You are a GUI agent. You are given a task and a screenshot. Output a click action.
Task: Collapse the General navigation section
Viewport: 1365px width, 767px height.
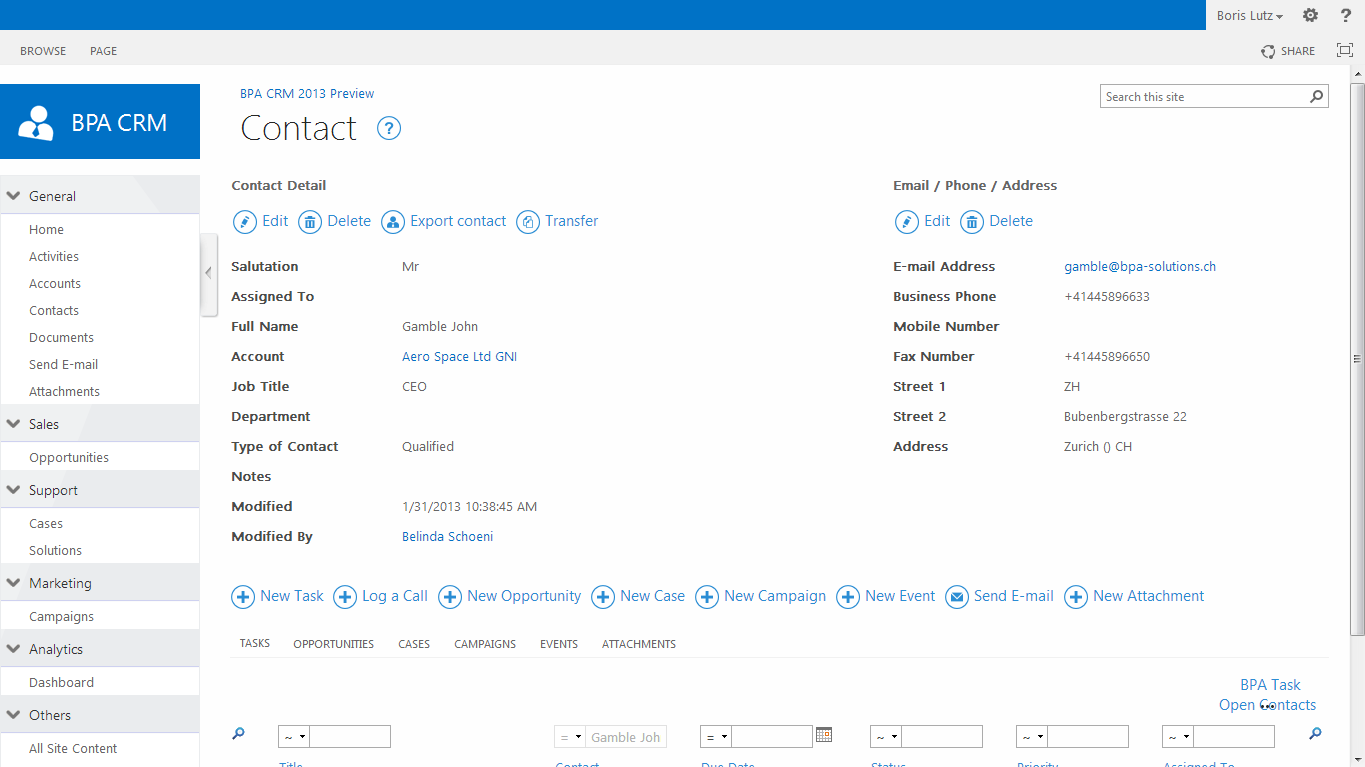tap(14, 196)
